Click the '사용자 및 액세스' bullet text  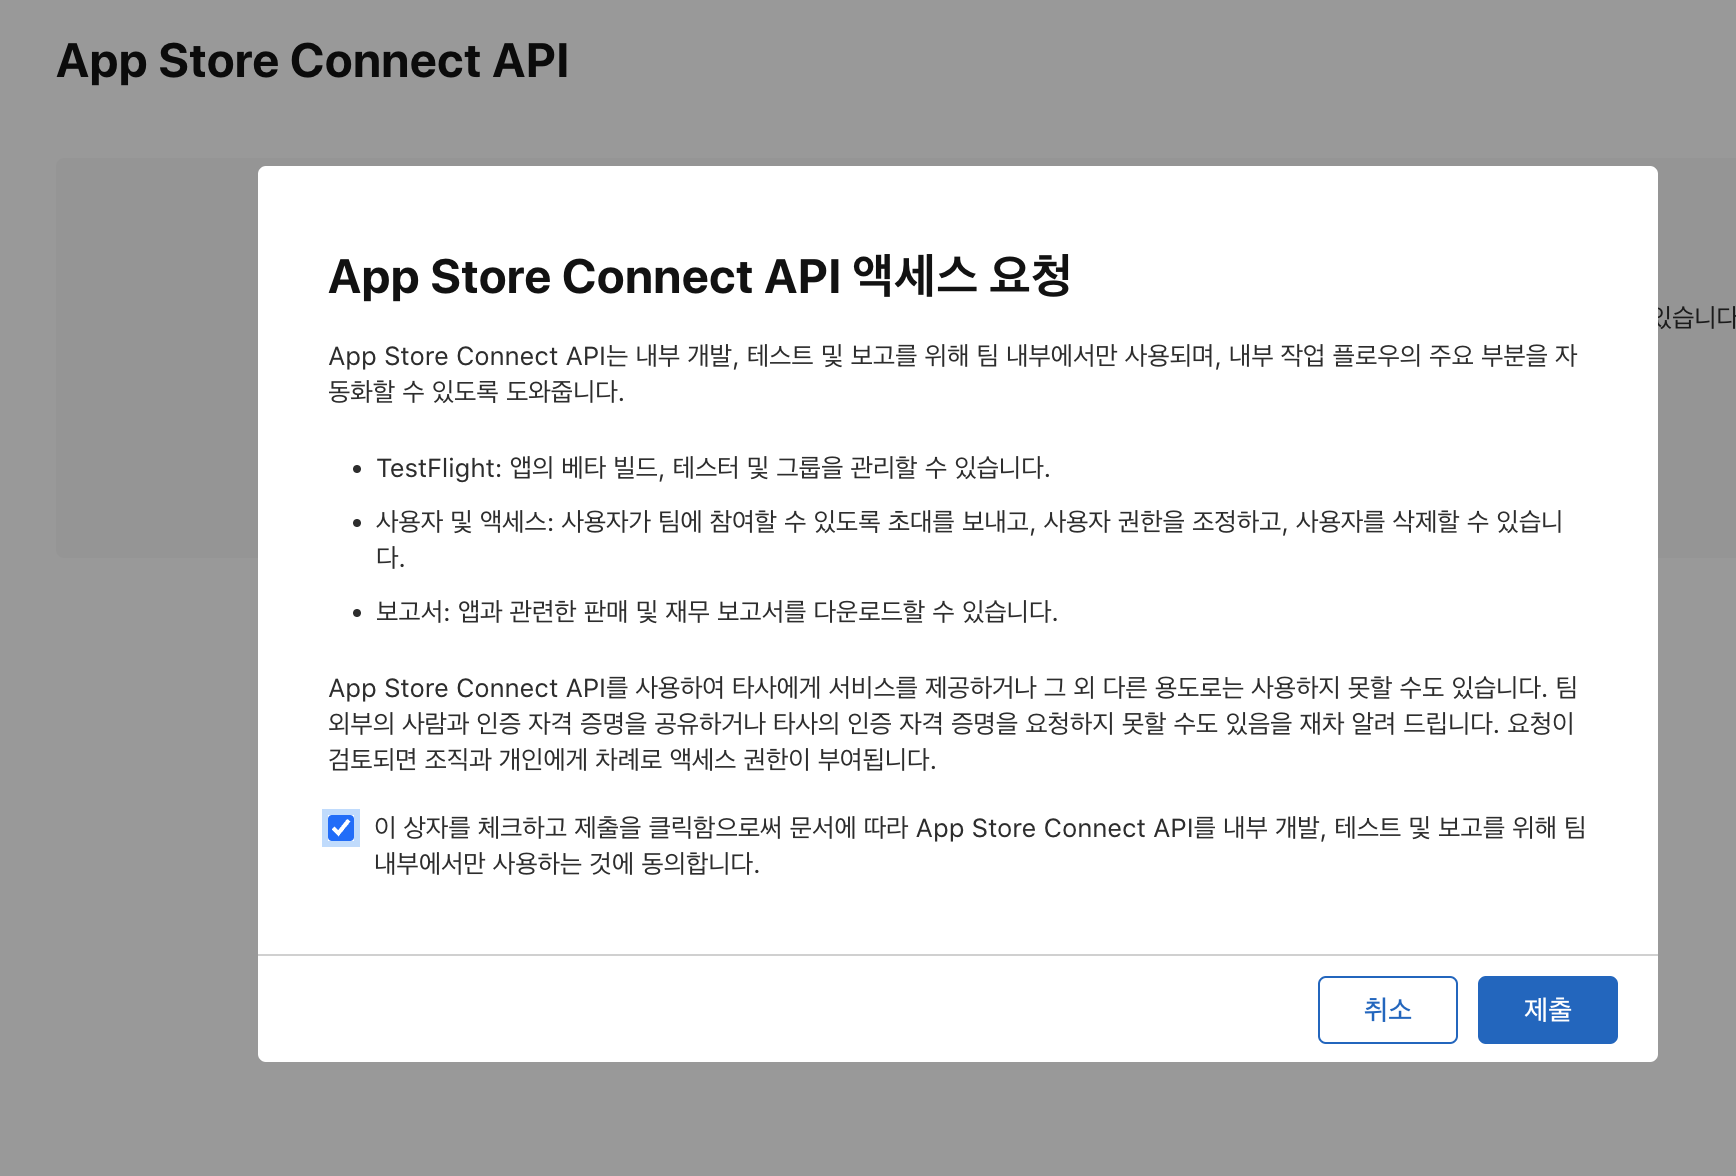[969, 539]
